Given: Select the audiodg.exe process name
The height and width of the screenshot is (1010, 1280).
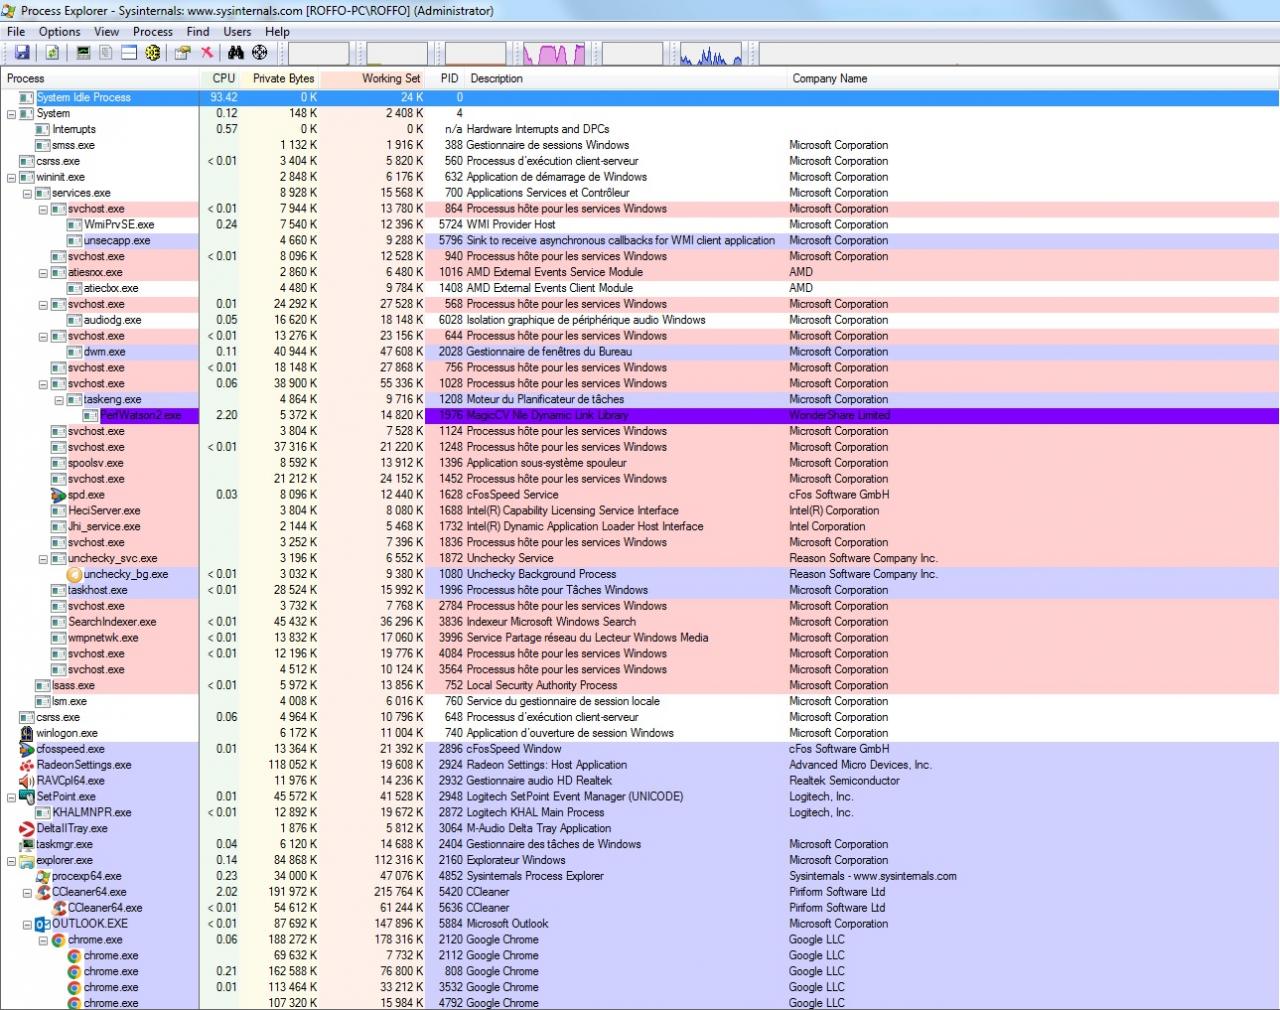Looking at the screenshot, I should pos(112,320).
